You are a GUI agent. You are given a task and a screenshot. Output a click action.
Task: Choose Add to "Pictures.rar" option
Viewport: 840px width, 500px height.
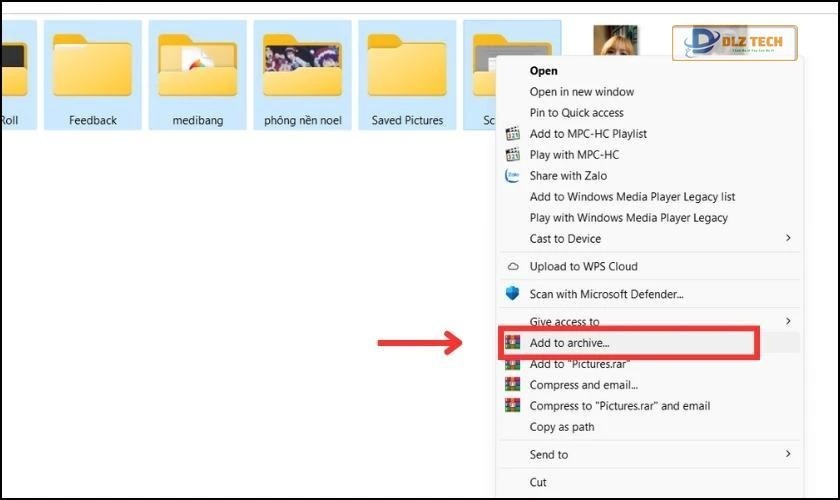tap(580, 364)
